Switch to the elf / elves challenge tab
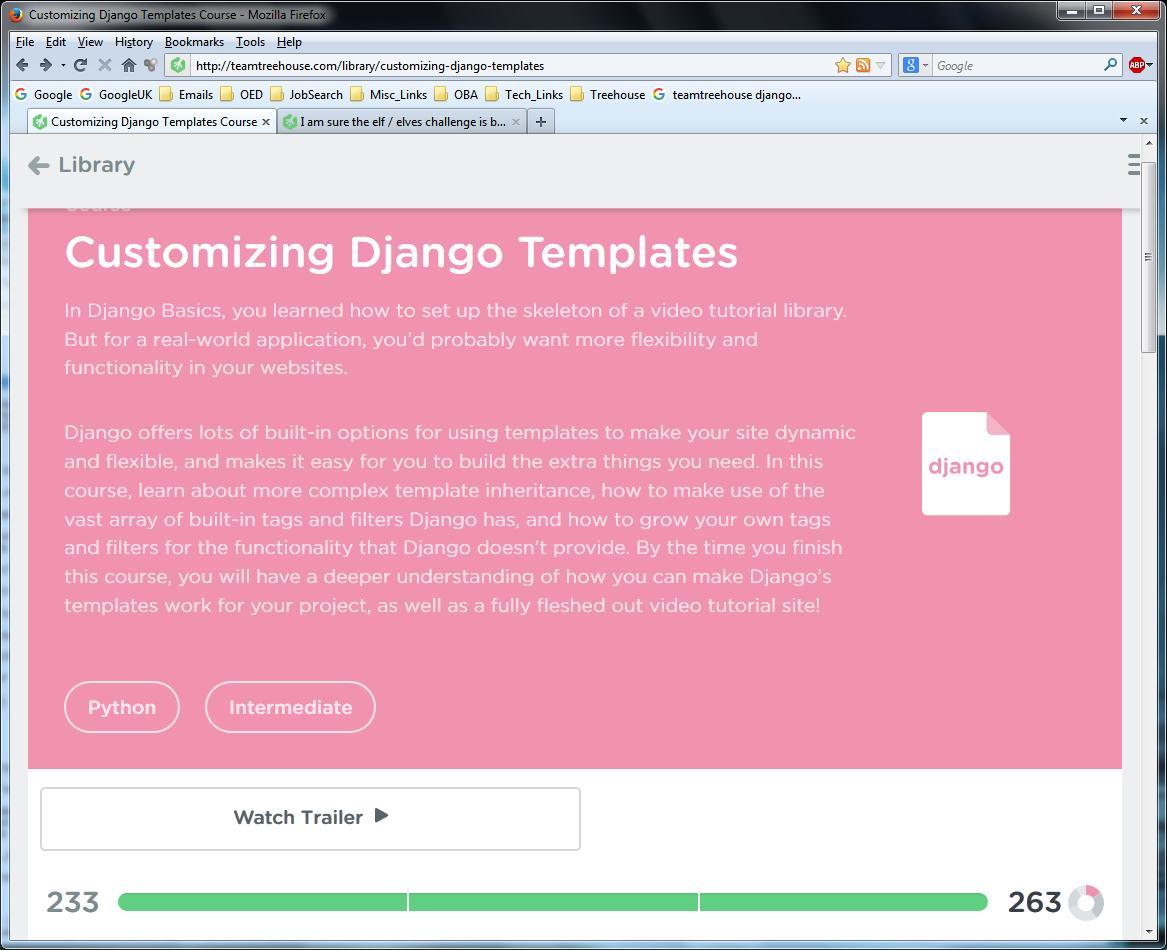Image resolution: width=1167 pixels, height=950 pixels. [402, 121]
